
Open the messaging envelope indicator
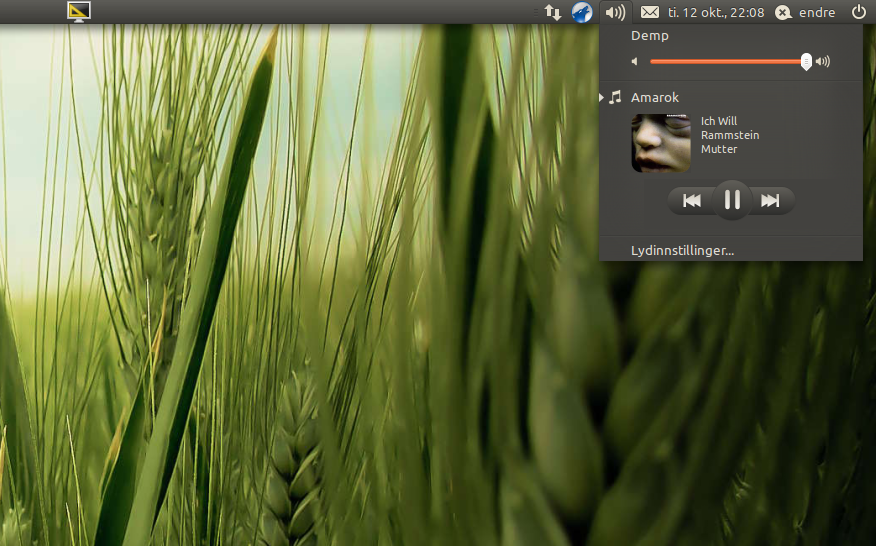pos(649,12)
